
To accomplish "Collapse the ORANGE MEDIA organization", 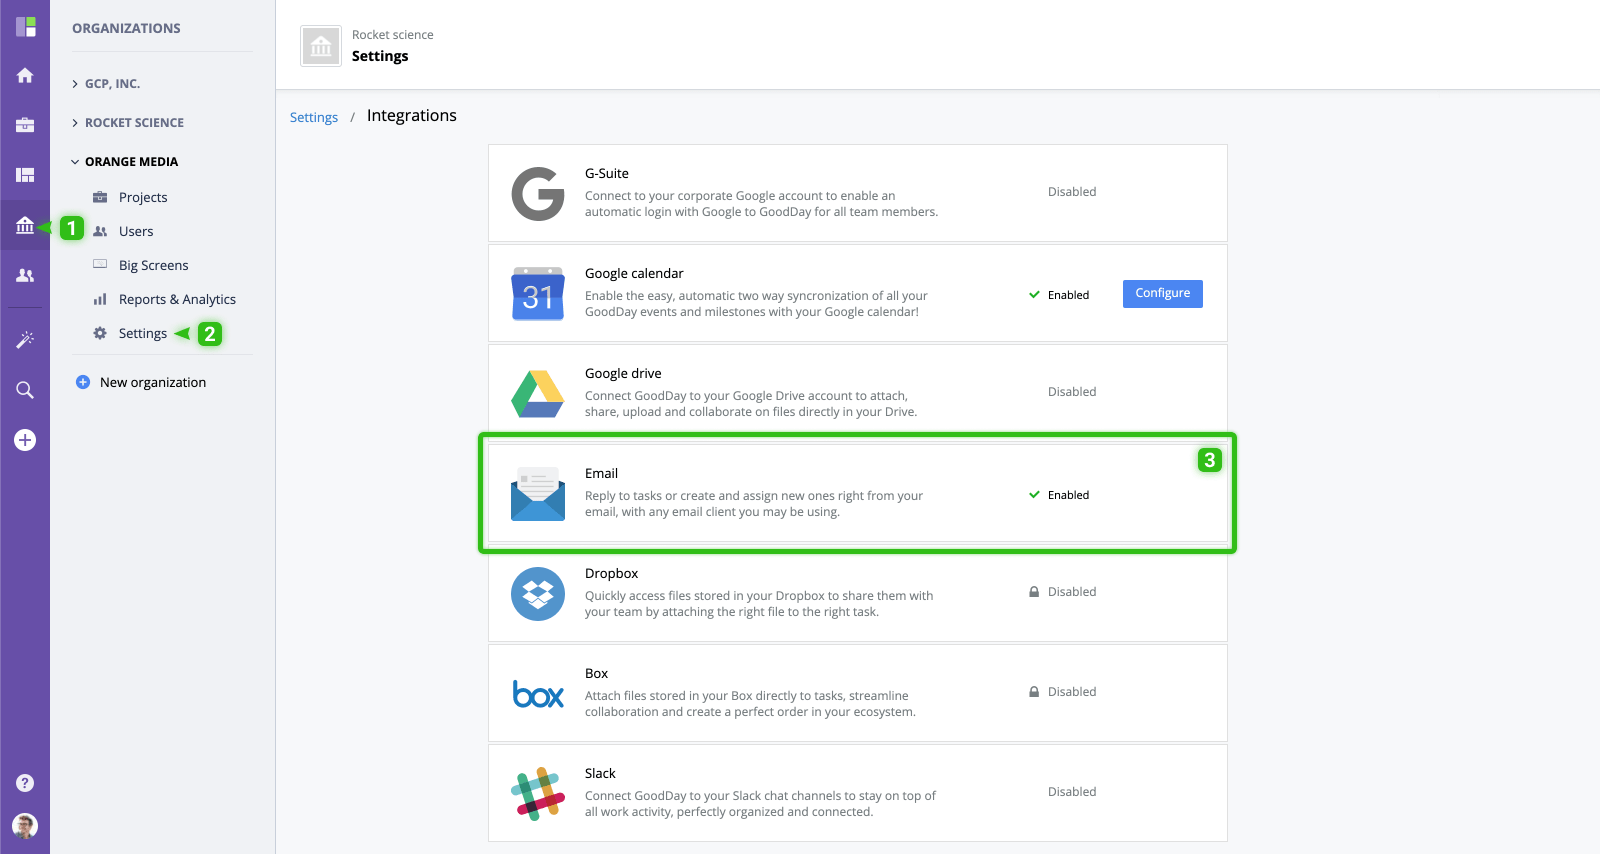I will 130,162.
